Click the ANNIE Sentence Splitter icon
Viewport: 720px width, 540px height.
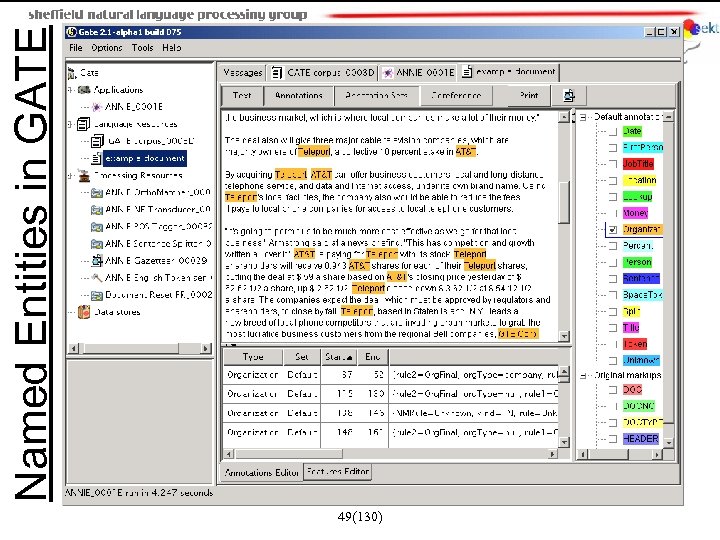(x=96, y=244)
